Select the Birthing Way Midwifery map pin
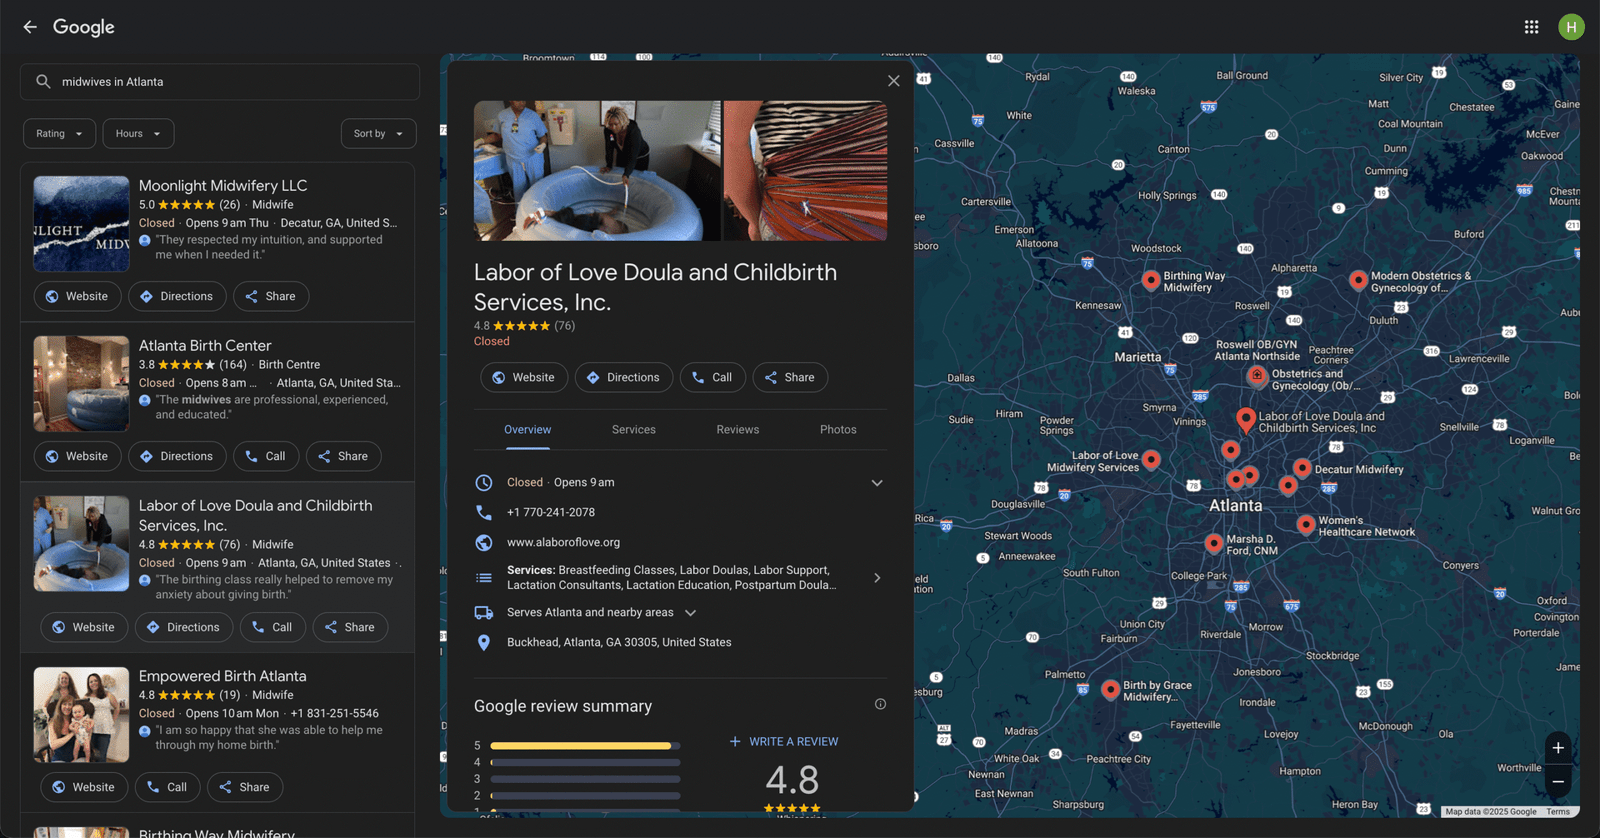Viewport: 1600px width, 838px height. (x=1151, y=280)
